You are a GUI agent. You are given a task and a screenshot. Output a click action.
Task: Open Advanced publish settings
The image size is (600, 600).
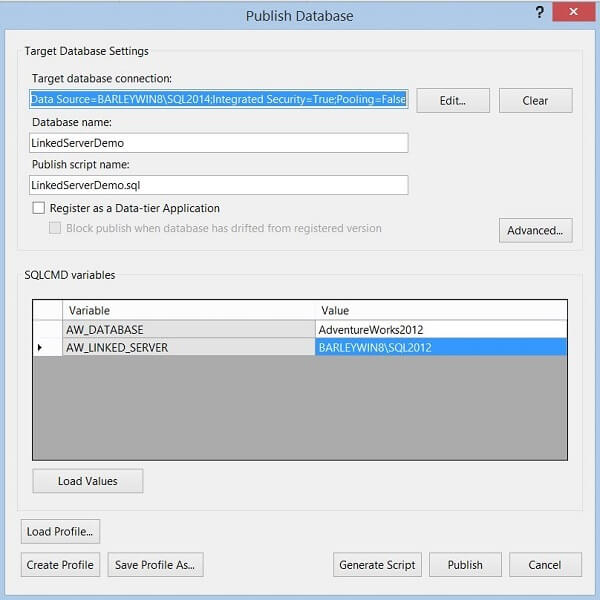pos(535,230)
